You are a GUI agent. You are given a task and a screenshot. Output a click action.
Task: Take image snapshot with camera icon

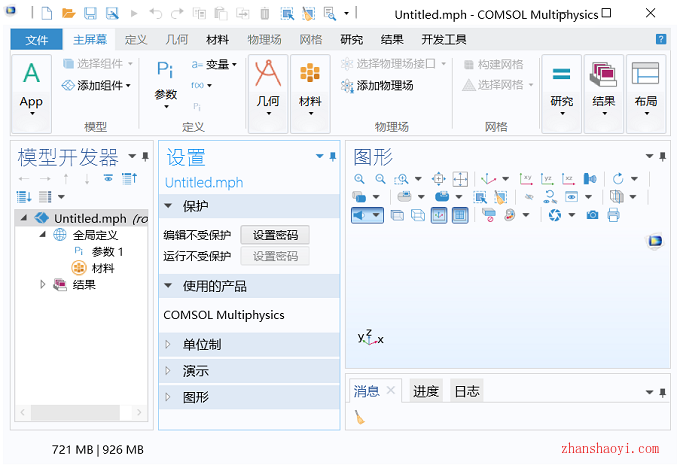click(592, 215)
